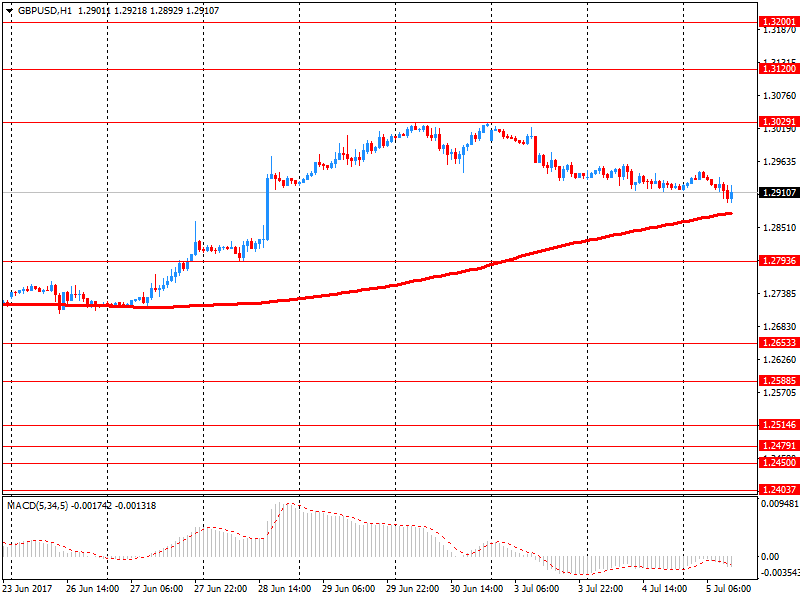Click the 4 Jul 14:00 time label

(x=665, y=588)
